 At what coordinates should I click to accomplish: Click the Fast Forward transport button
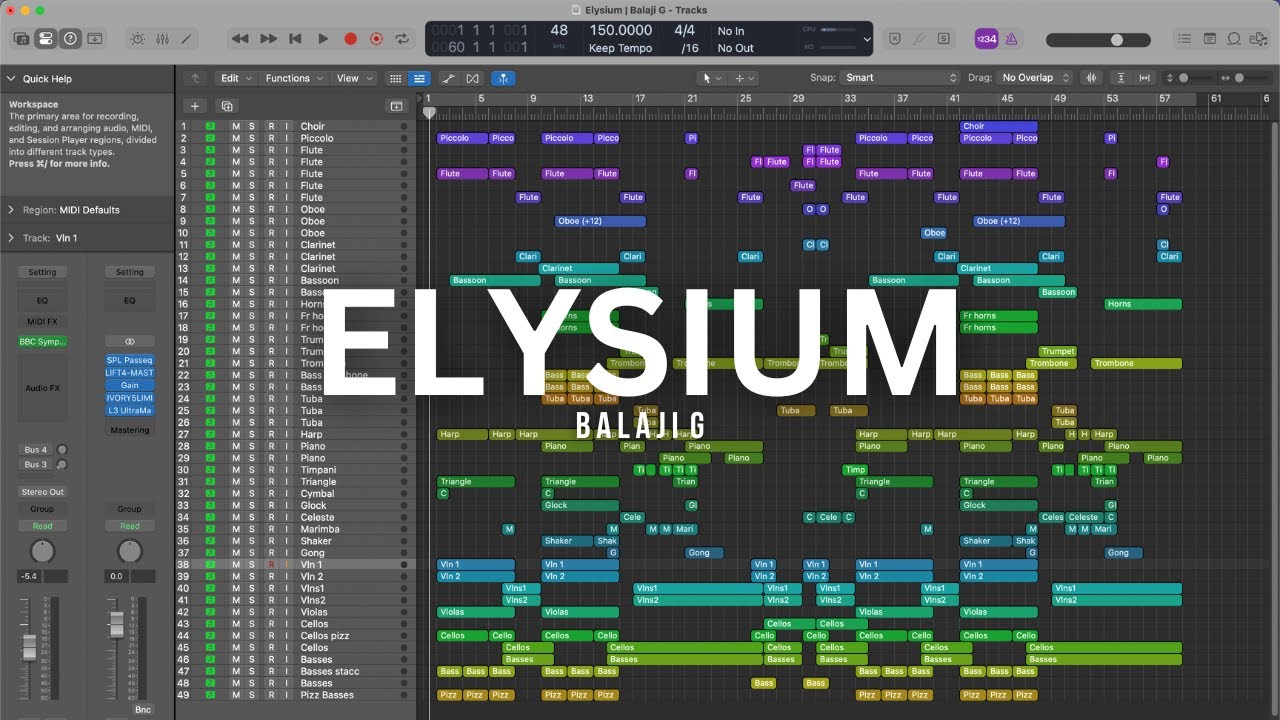click(x=268, y=39)
